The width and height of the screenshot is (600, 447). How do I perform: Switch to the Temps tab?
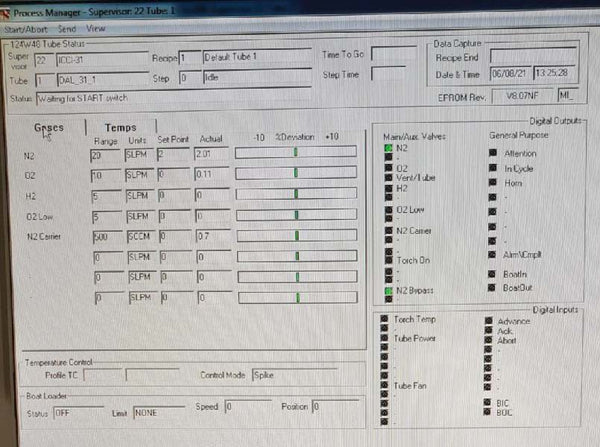coord(121,127)
